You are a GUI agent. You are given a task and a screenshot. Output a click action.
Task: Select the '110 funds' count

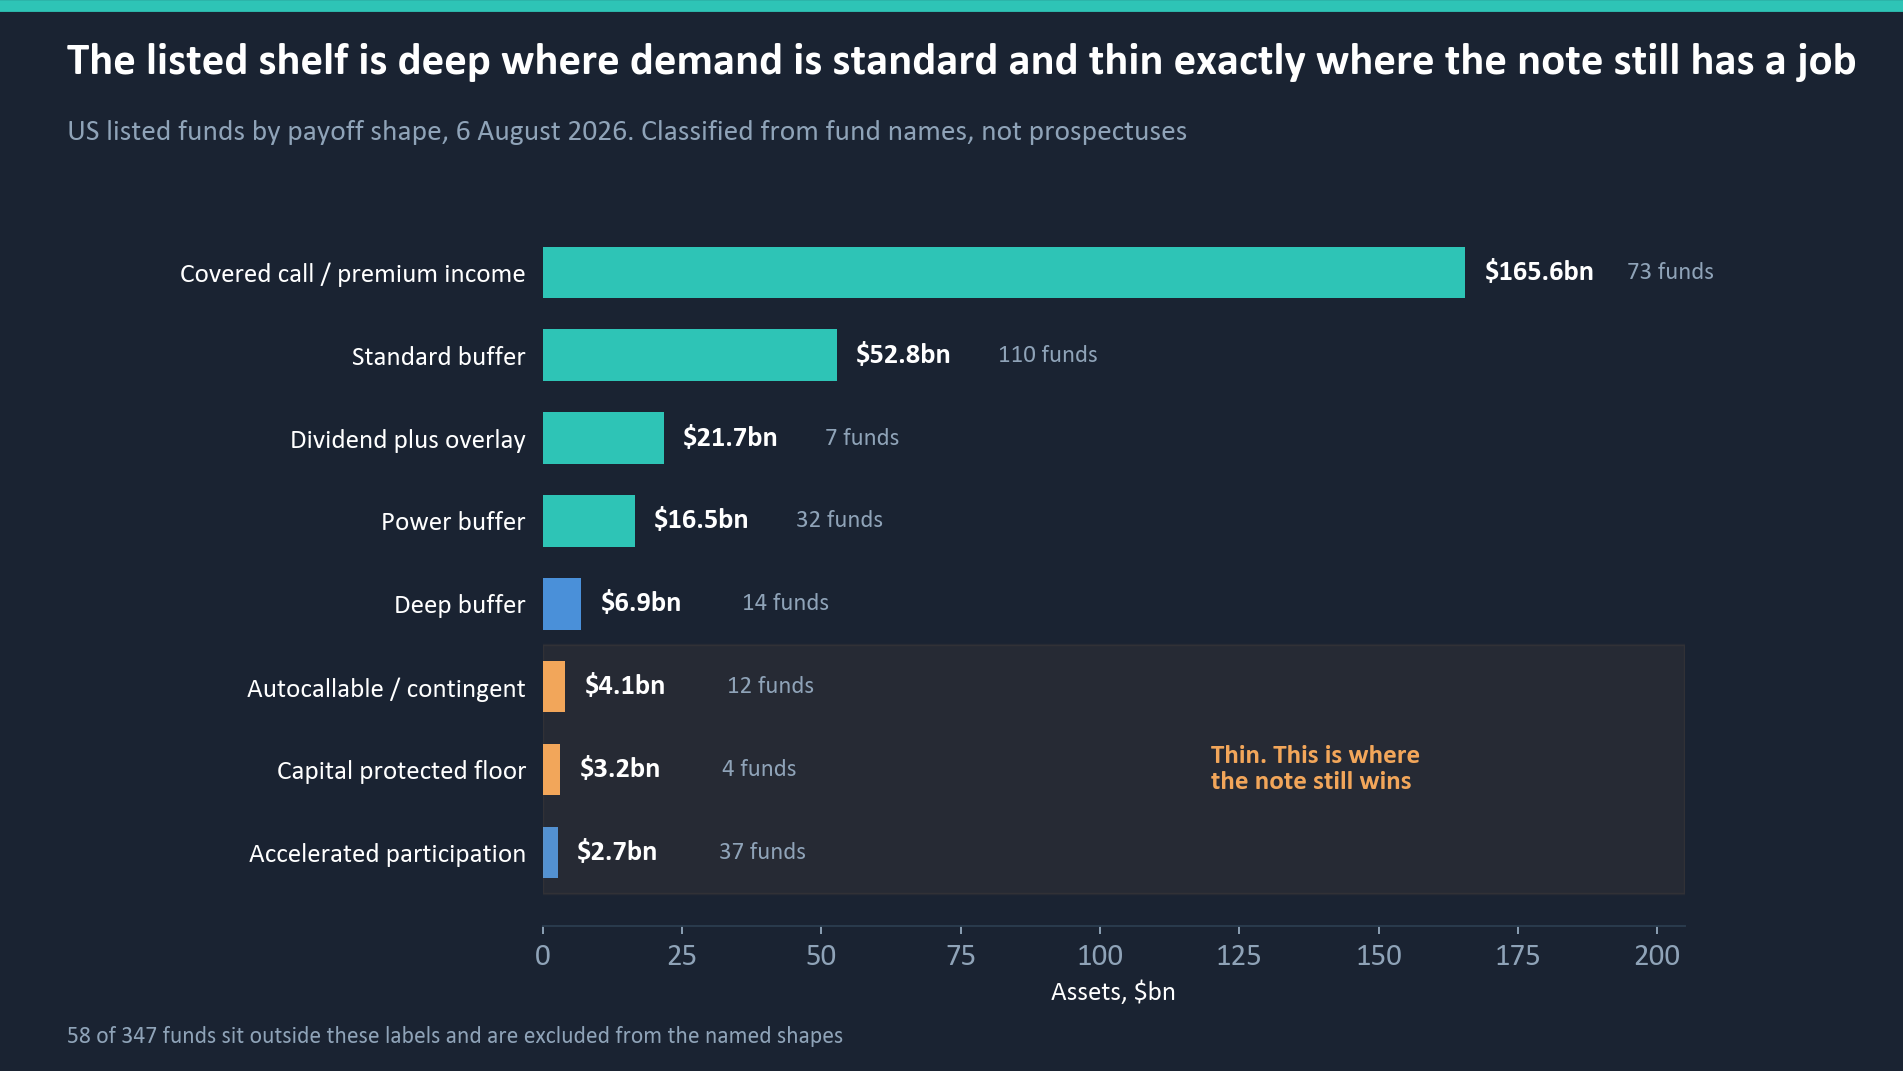[1048, 354]
